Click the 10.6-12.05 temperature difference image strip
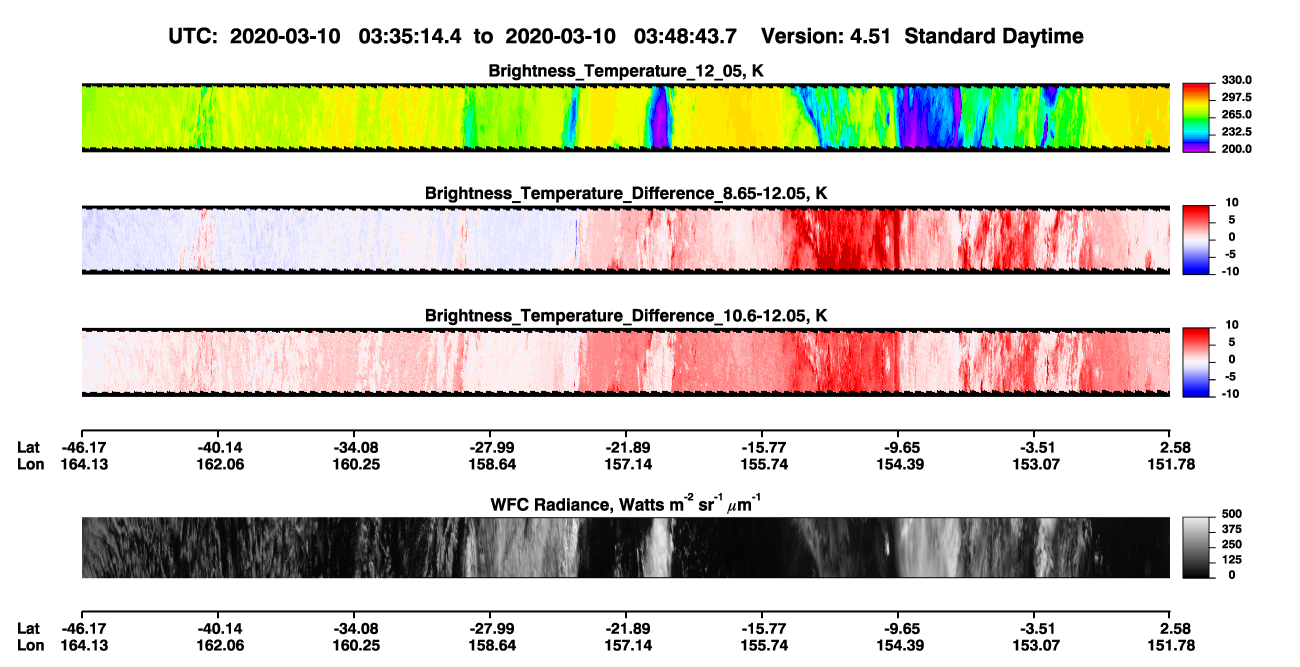1300x667 pixels. click(626, 362)
